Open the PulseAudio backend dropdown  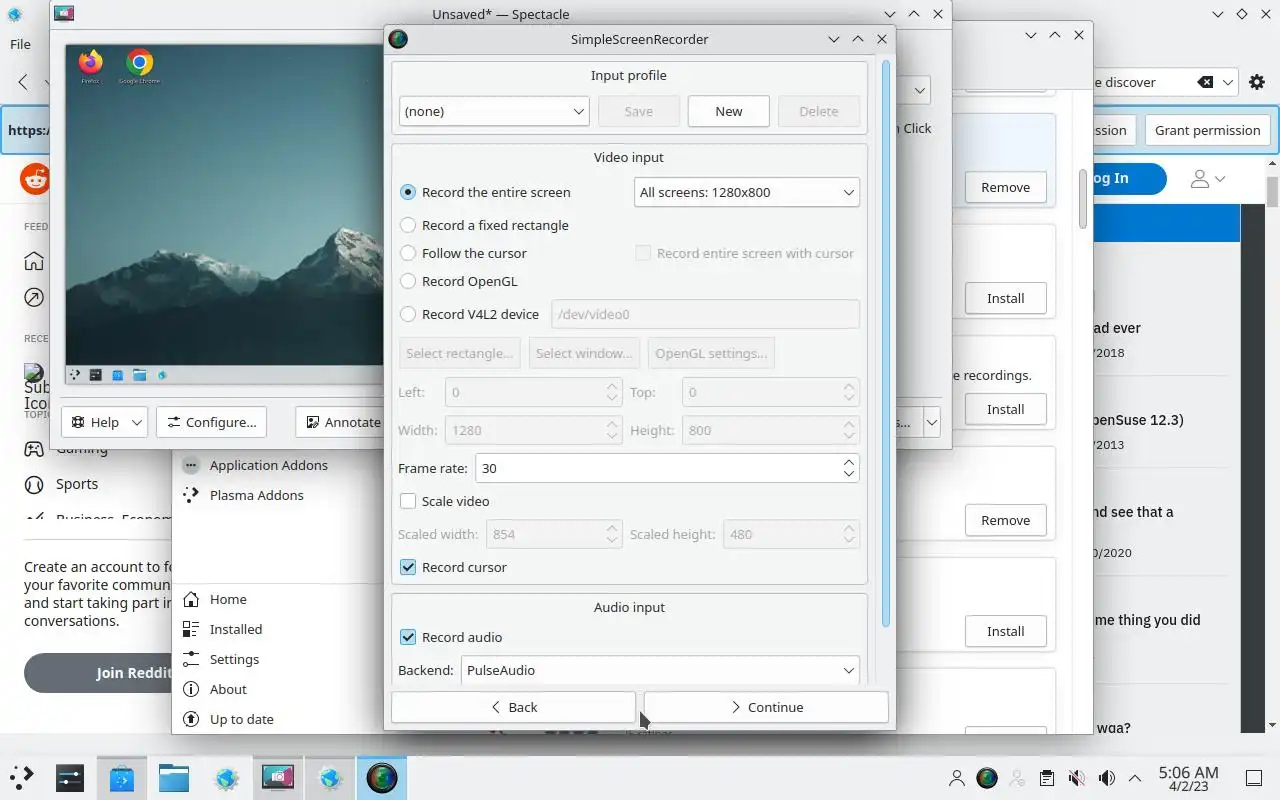coord(660,670)
